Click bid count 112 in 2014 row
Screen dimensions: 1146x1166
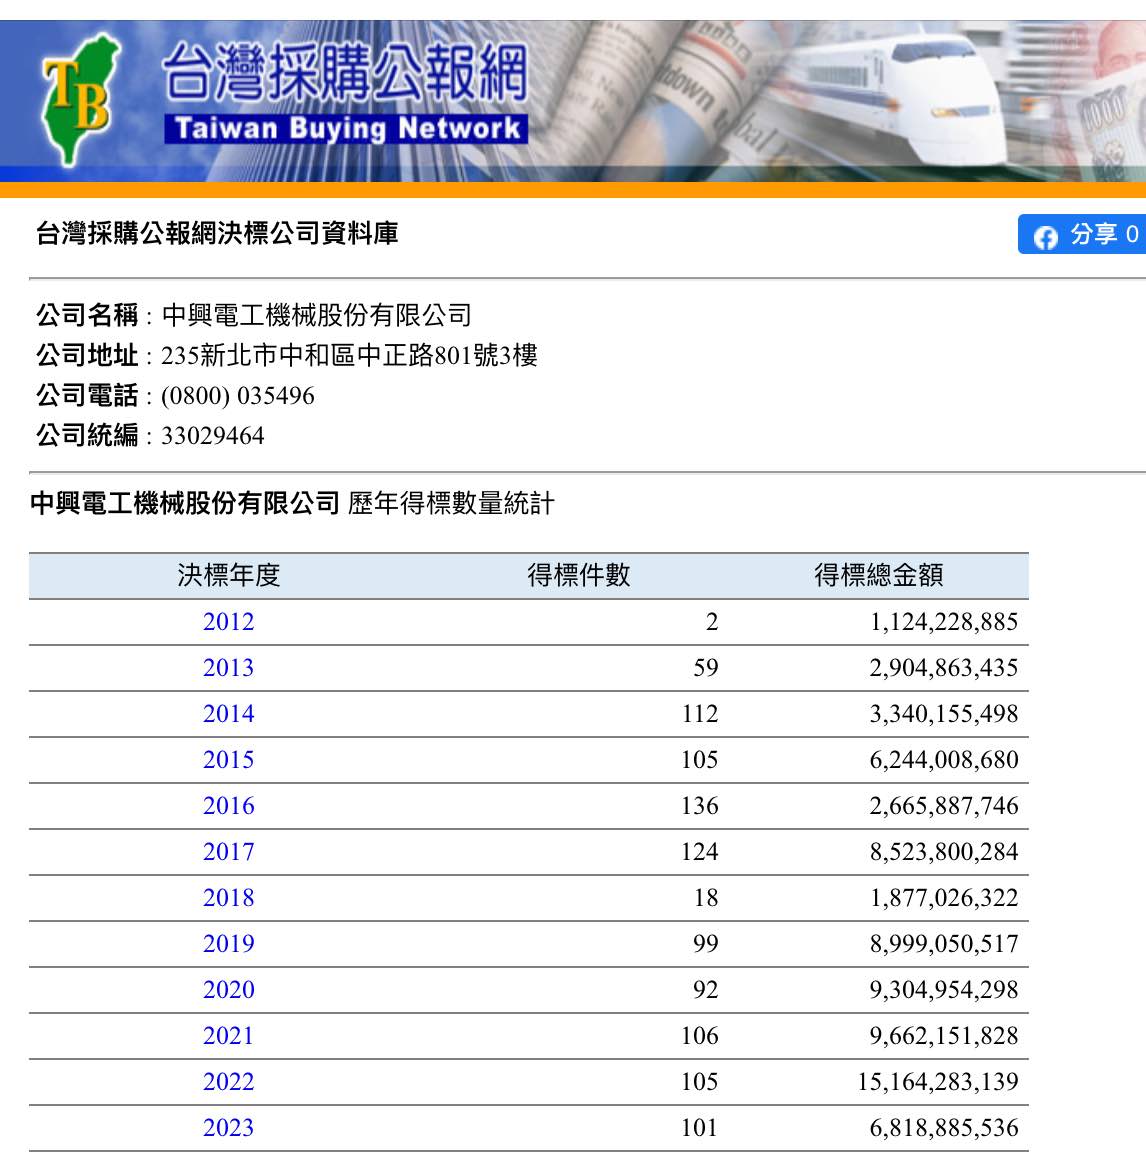coord(700,714)
